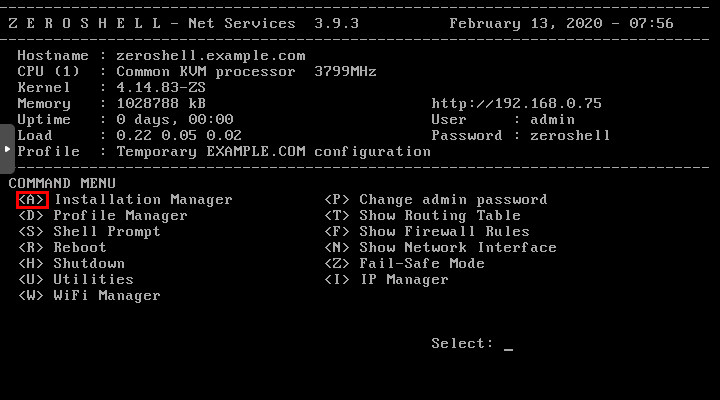This screenshot has width=720, height=400.
Task: Select the <A> Installation Manager key
Action: tap(32, 200)
